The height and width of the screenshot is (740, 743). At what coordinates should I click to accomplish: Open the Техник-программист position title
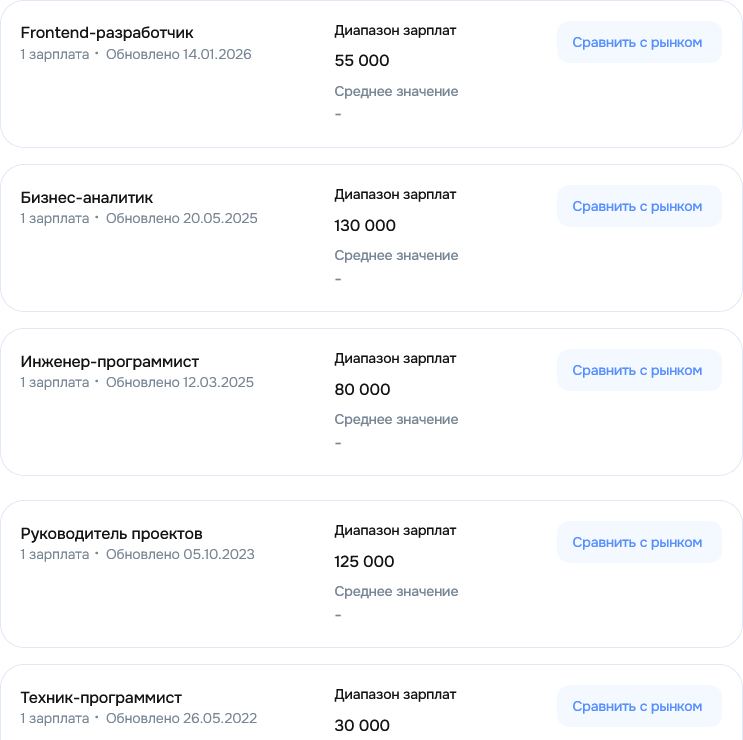(x=101, y=697)
